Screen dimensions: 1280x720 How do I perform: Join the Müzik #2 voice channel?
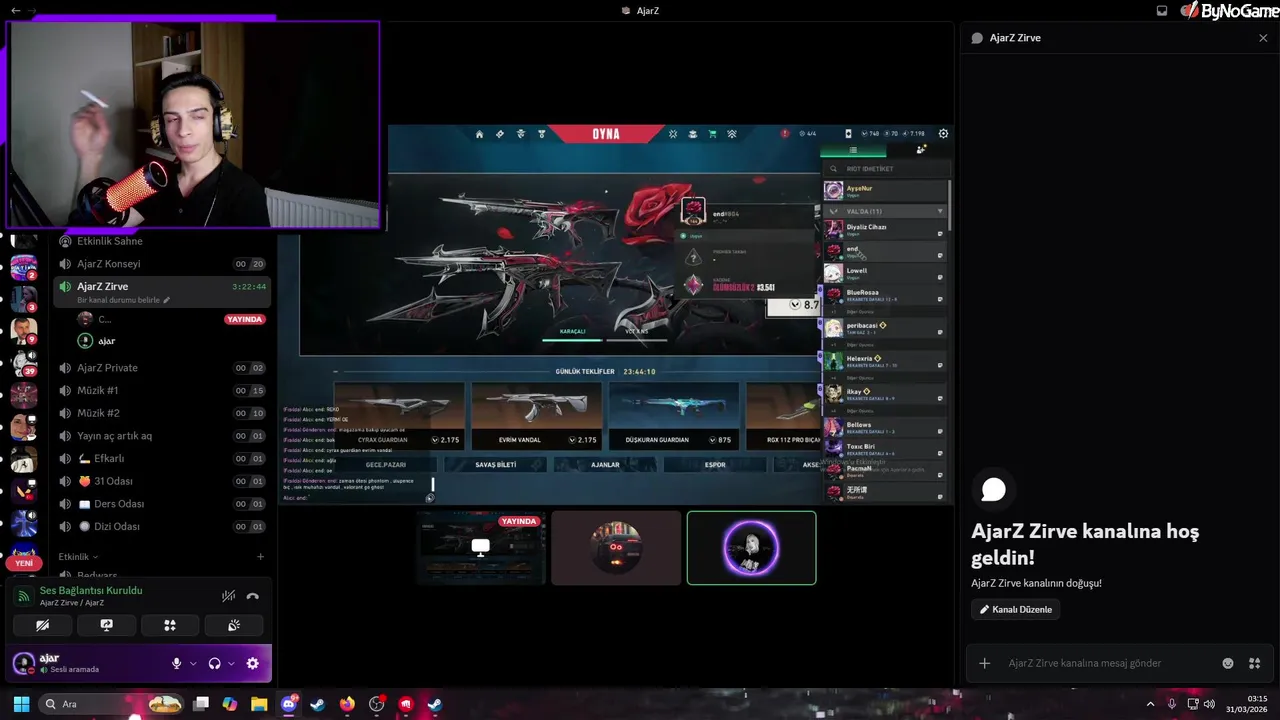[x=162, y=413]
